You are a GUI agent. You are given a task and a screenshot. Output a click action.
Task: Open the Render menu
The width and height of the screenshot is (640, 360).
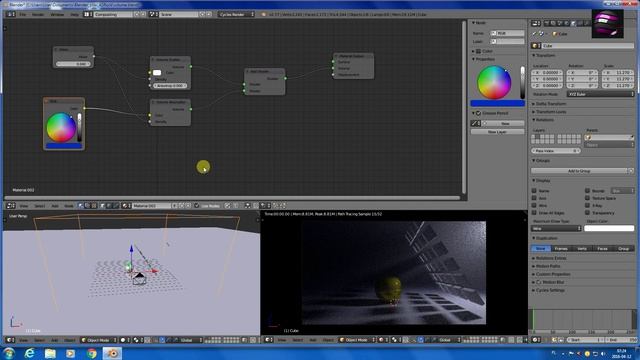[38, 14]
